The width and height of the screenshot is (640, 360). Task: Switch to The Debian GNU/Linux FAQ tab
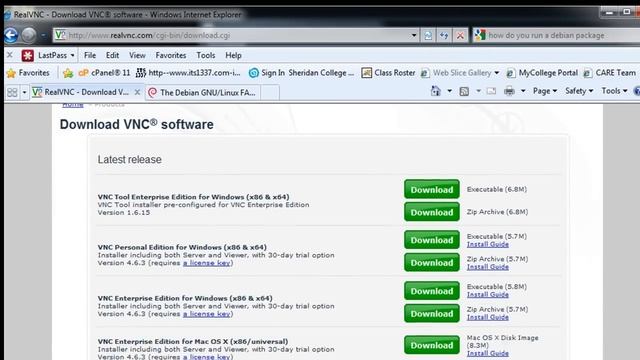pos(203,93)
